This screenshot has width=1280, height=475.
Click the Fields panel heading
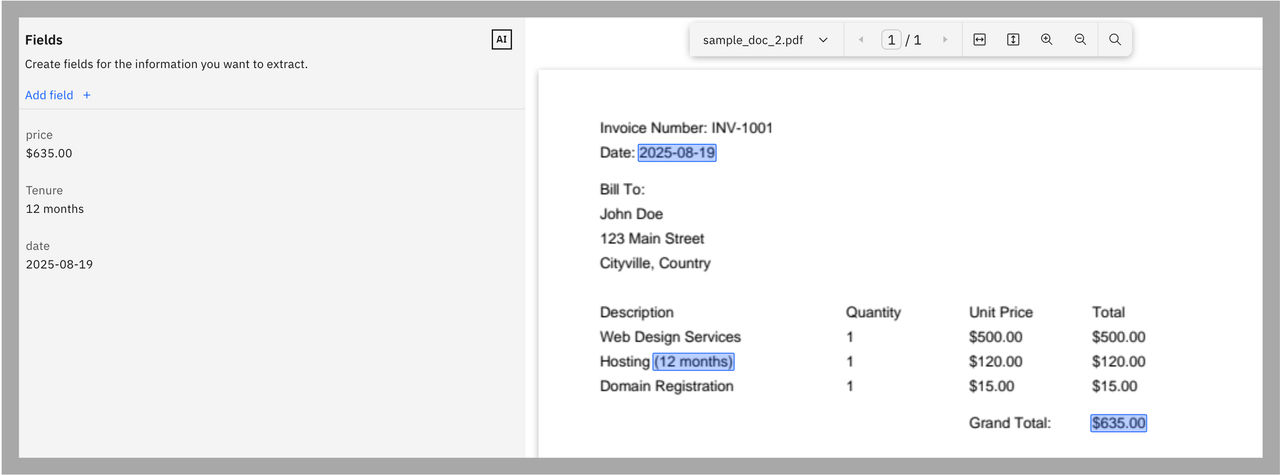[44, 40]
